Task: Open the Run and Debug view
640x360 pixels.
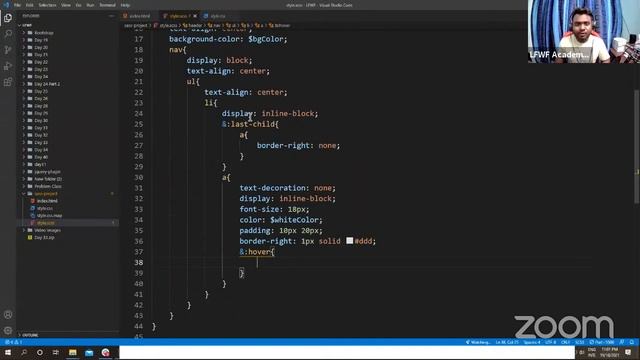Action: [x=8, y=66]
